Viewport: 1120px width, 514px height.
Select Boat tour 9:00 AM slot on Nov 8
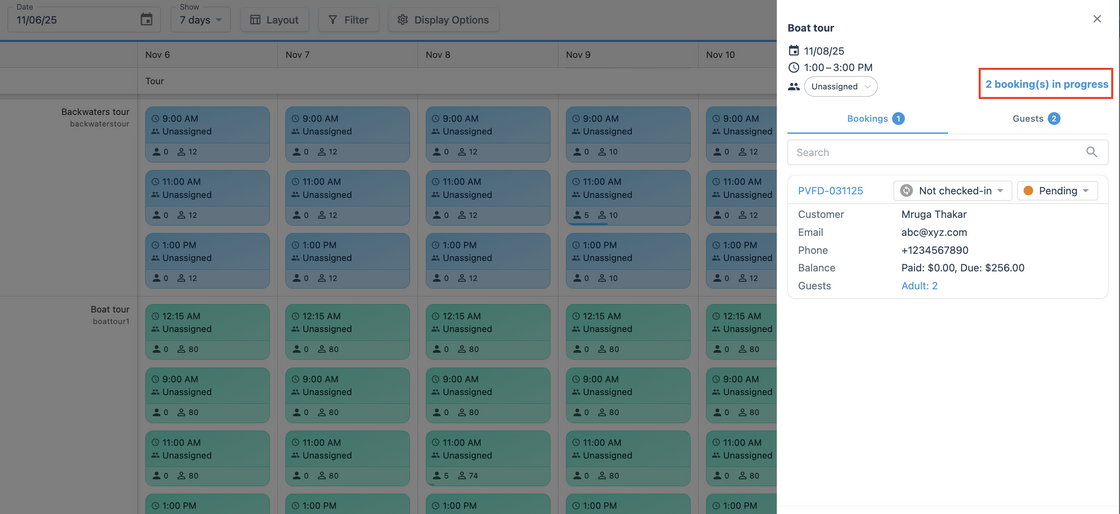coord(488,395)
